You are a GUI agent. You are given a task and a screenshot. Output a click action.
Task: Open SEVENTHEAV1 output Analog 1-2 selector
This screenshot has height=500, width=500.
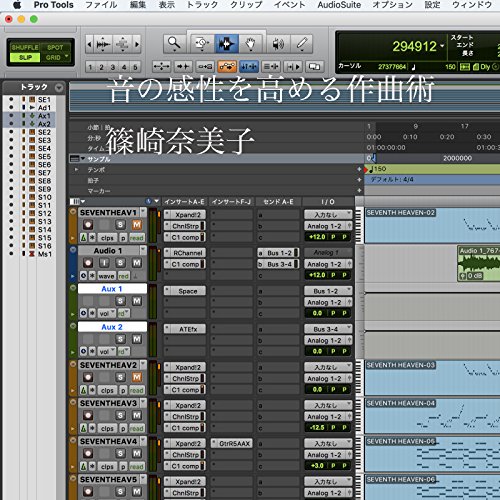point(328,226)
